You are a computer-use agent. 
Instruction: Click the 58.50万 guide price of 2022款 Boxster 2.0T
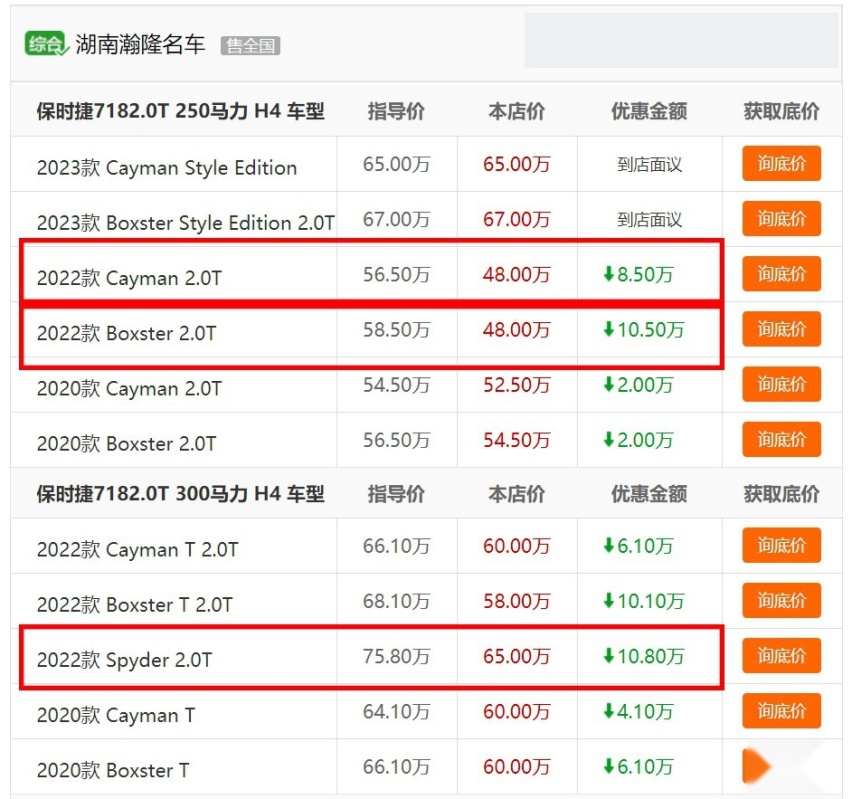(397, 330)
